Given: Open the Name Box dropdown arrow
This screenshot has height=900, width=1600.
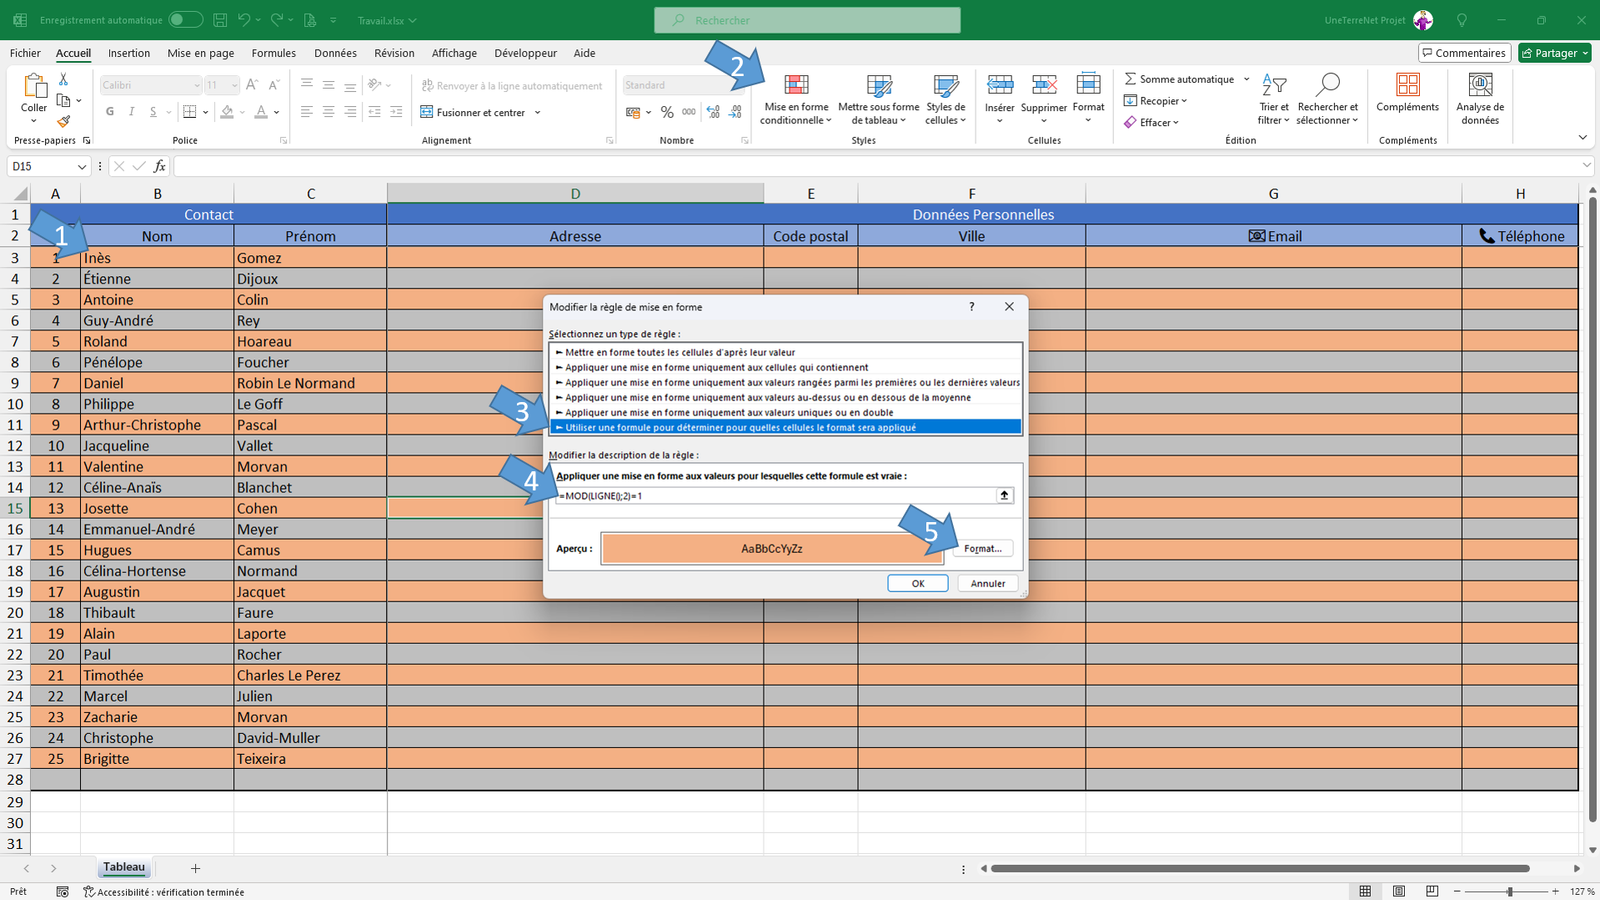Looking at the screenshot, I should (x=81, y=166).
